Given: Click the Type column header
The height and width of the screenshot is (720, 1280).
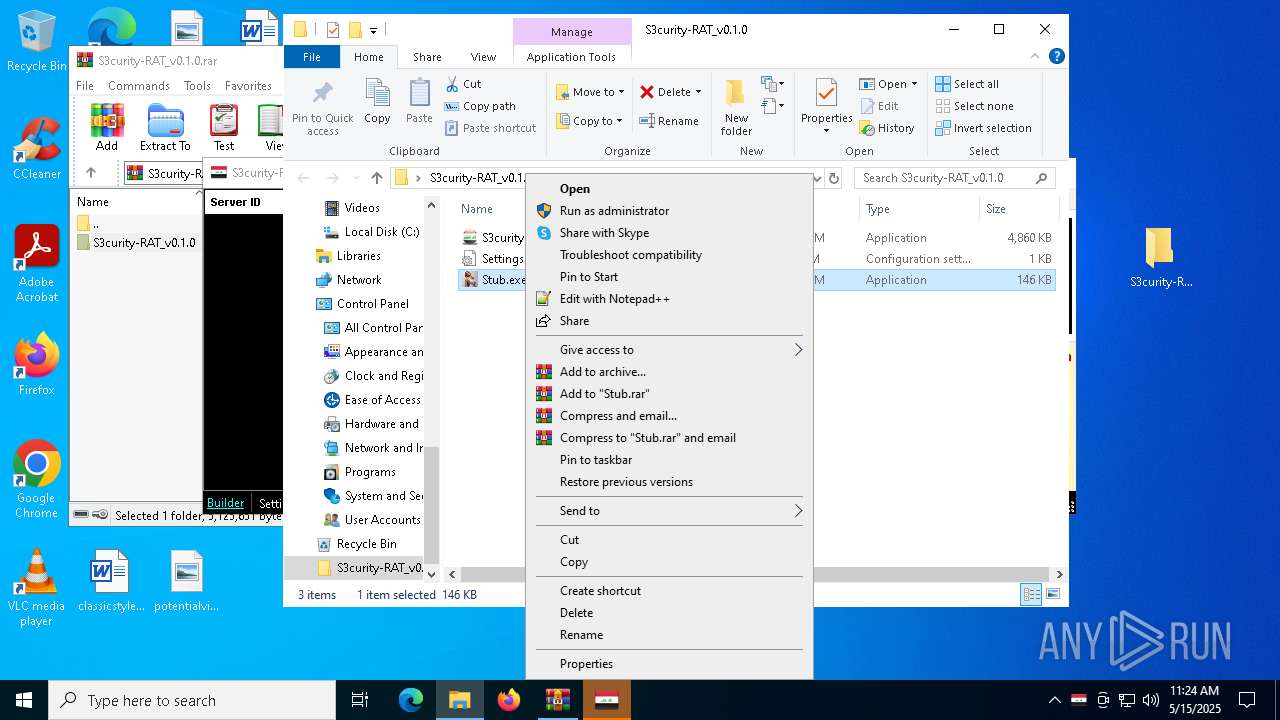Looking at the screenshot, I should [919, 209].
